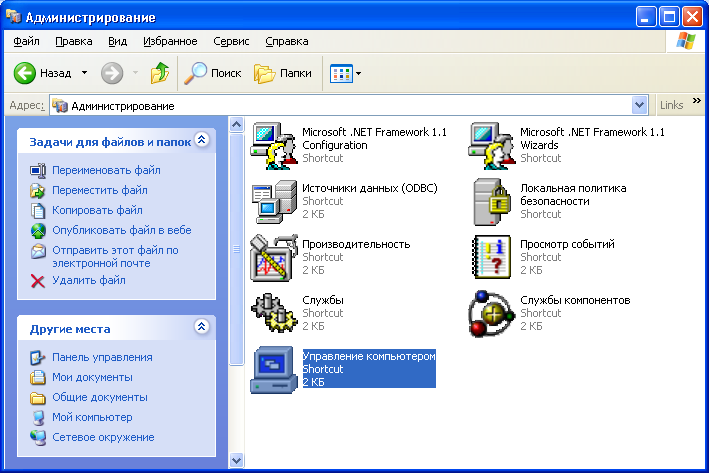Screen dimensions: 709x473
Task: Open the Сетевое окружение link
Action: click(x=103, y=437)
